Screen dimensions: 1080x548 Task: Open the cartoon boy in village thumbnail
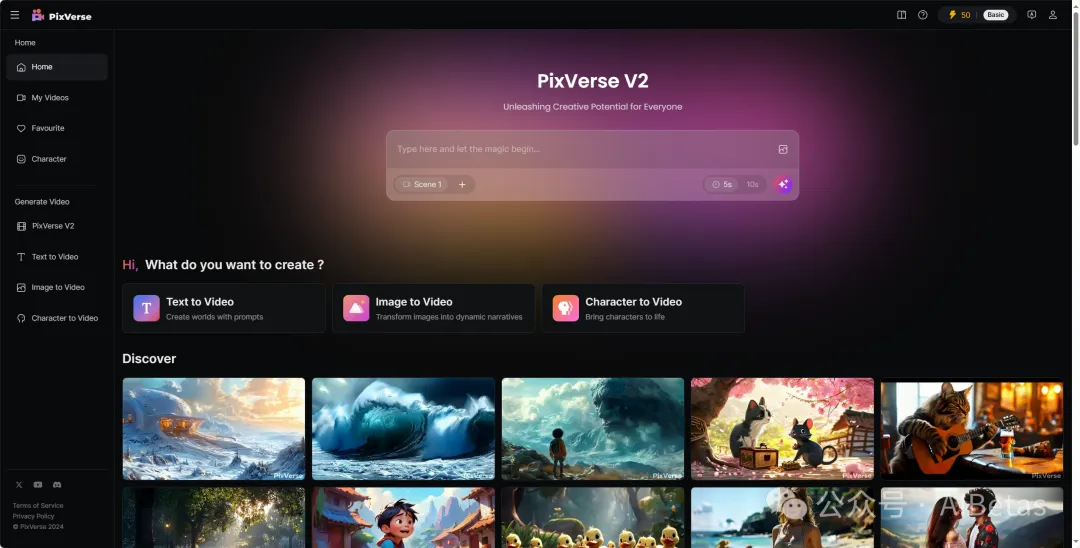(403, 518)
